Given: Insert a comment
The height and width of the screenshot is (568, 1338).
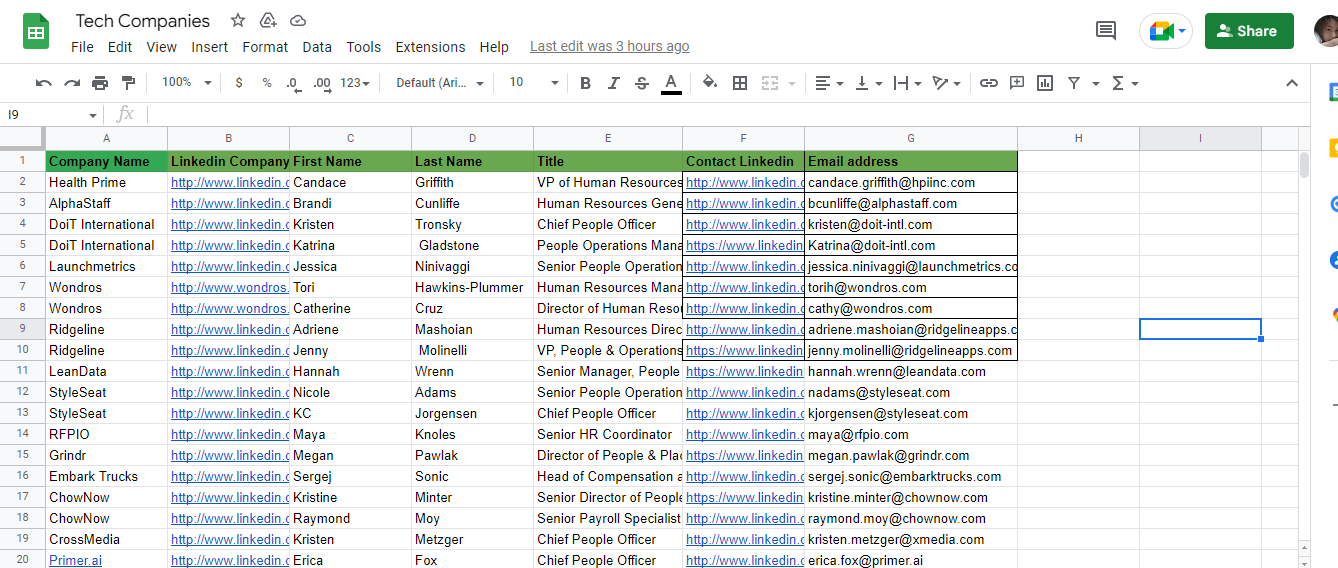Looking at the screenshot, I should (1017, 83).
